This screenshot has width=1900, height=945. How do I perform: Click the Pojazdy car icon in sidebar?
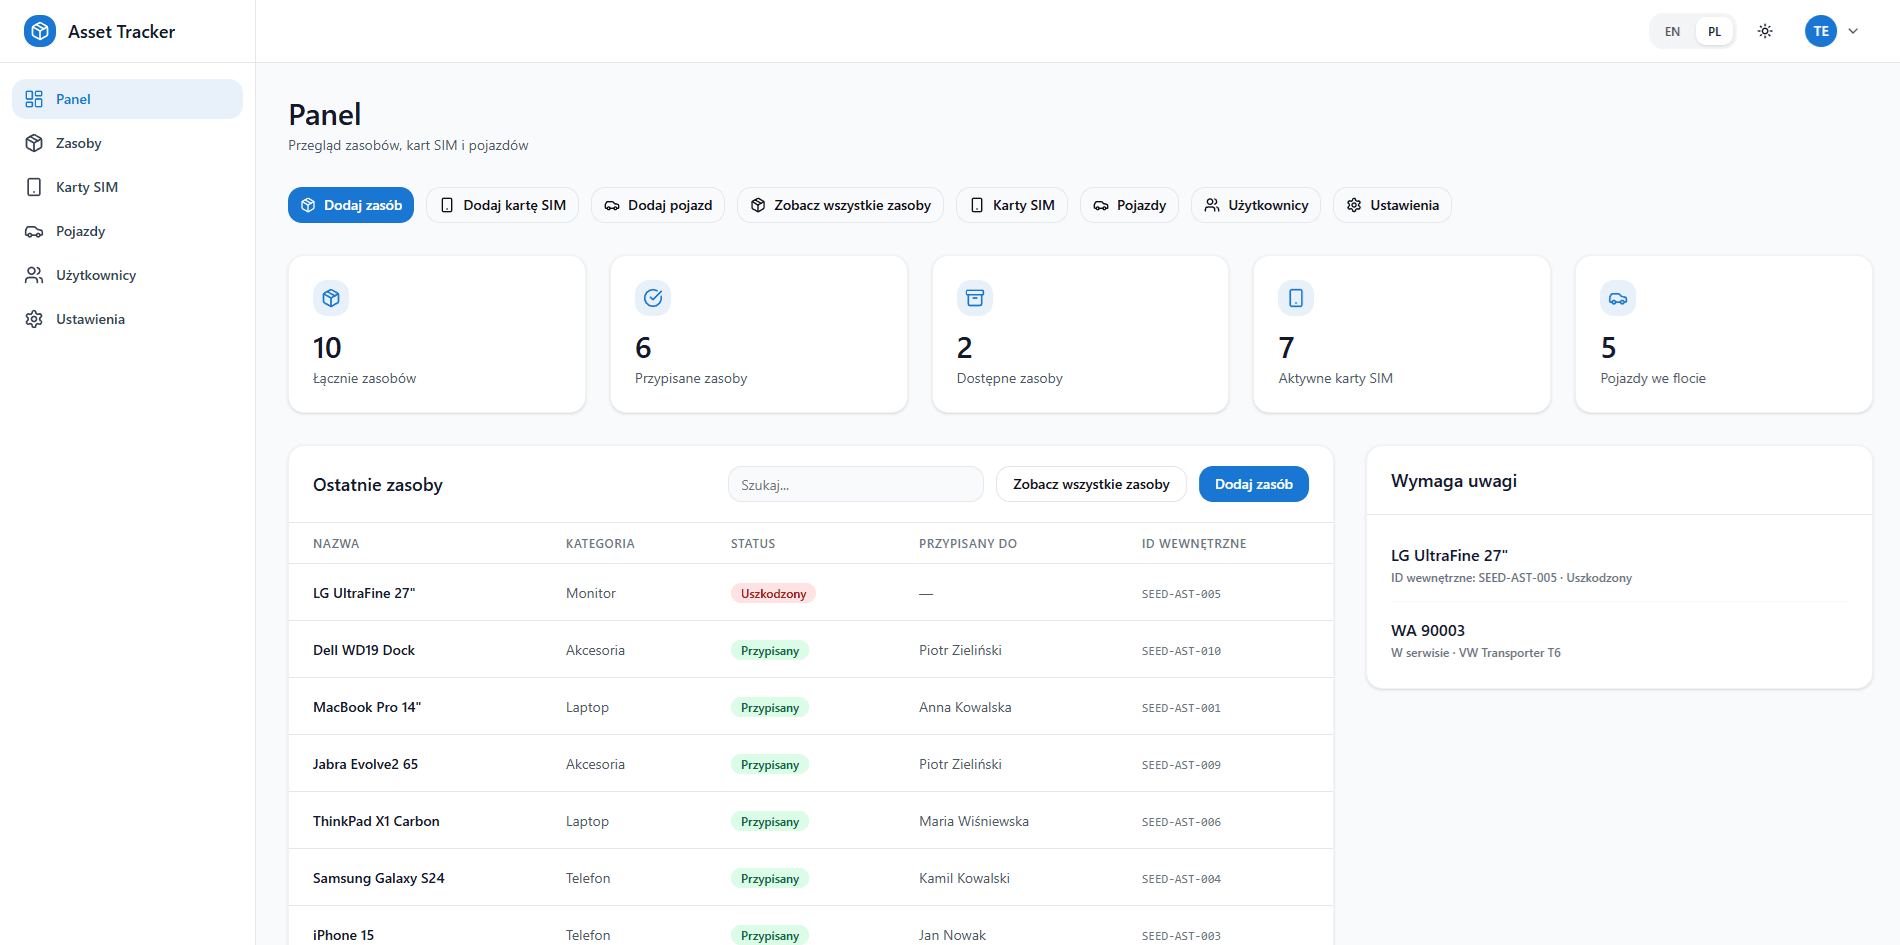pos(34,231)
